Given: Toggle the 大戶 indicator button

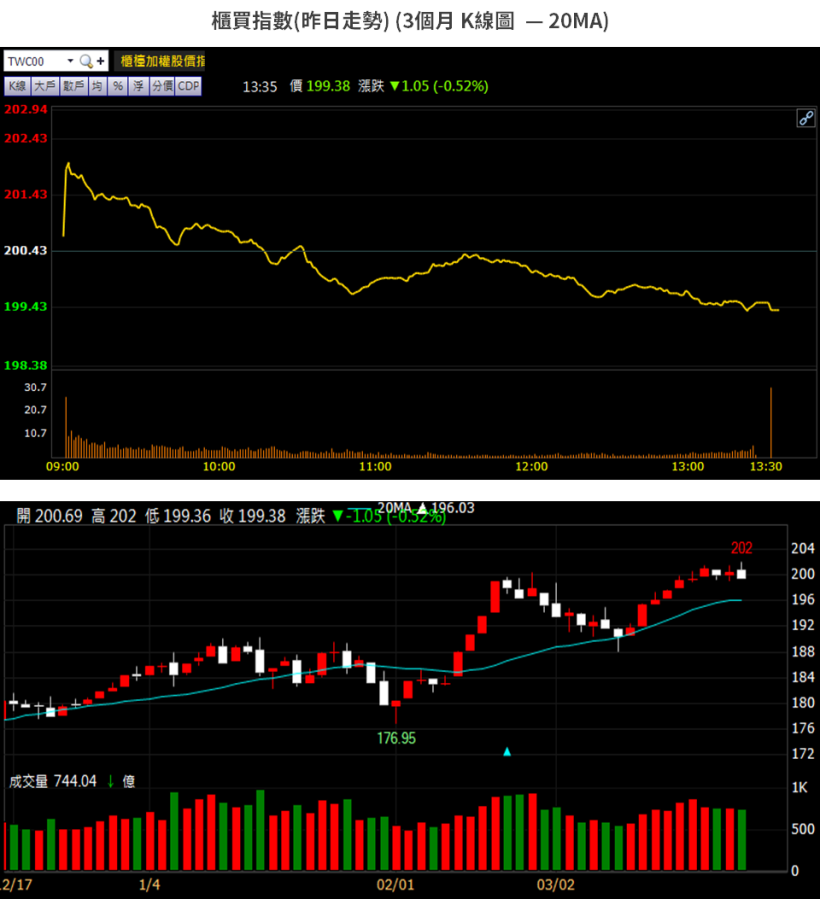Looking at the screenshot, I should coord(44,87).
